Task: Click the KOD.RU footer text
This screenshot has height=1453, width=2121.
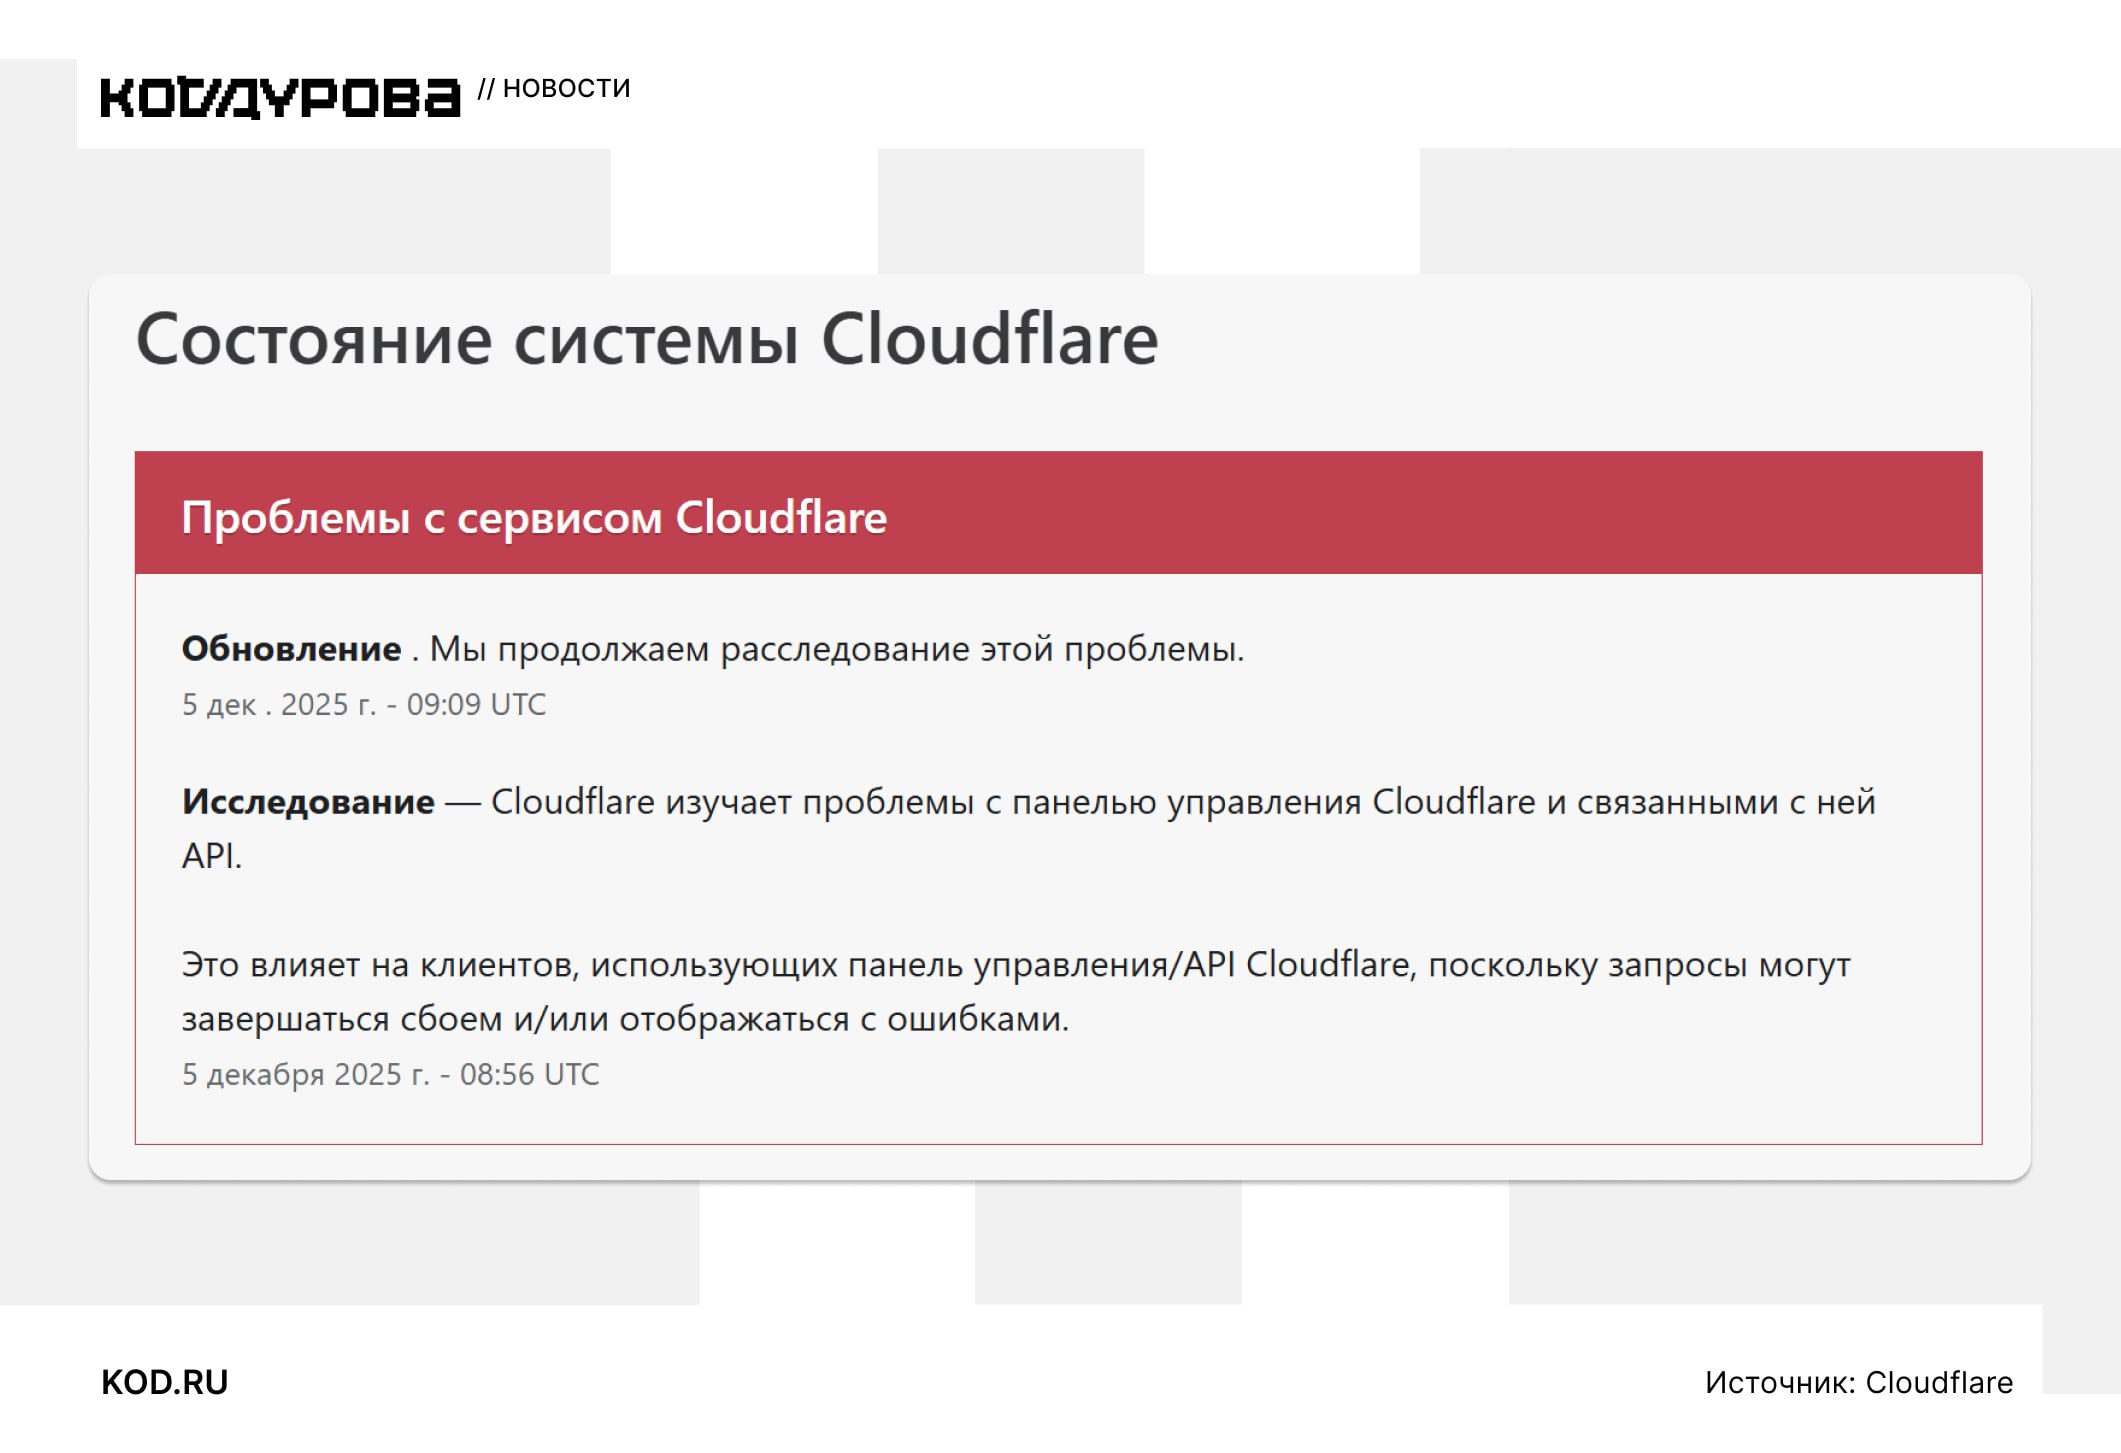Action: tap(165, 1382)
